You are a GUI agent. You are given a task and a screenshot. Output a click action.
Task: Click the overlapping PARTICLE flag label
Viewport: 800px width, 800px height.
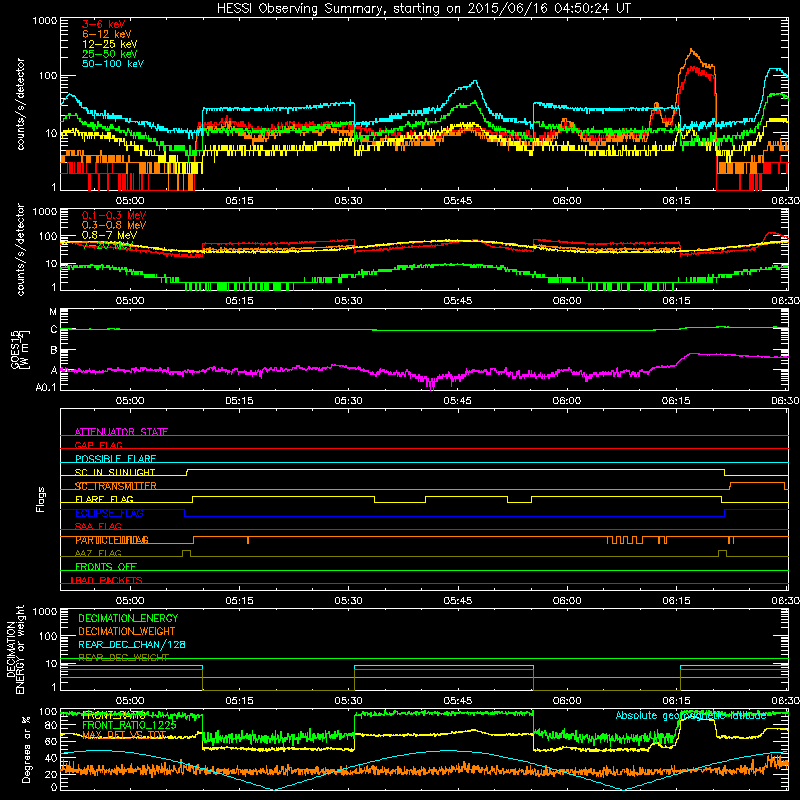(x=112, y=540)
